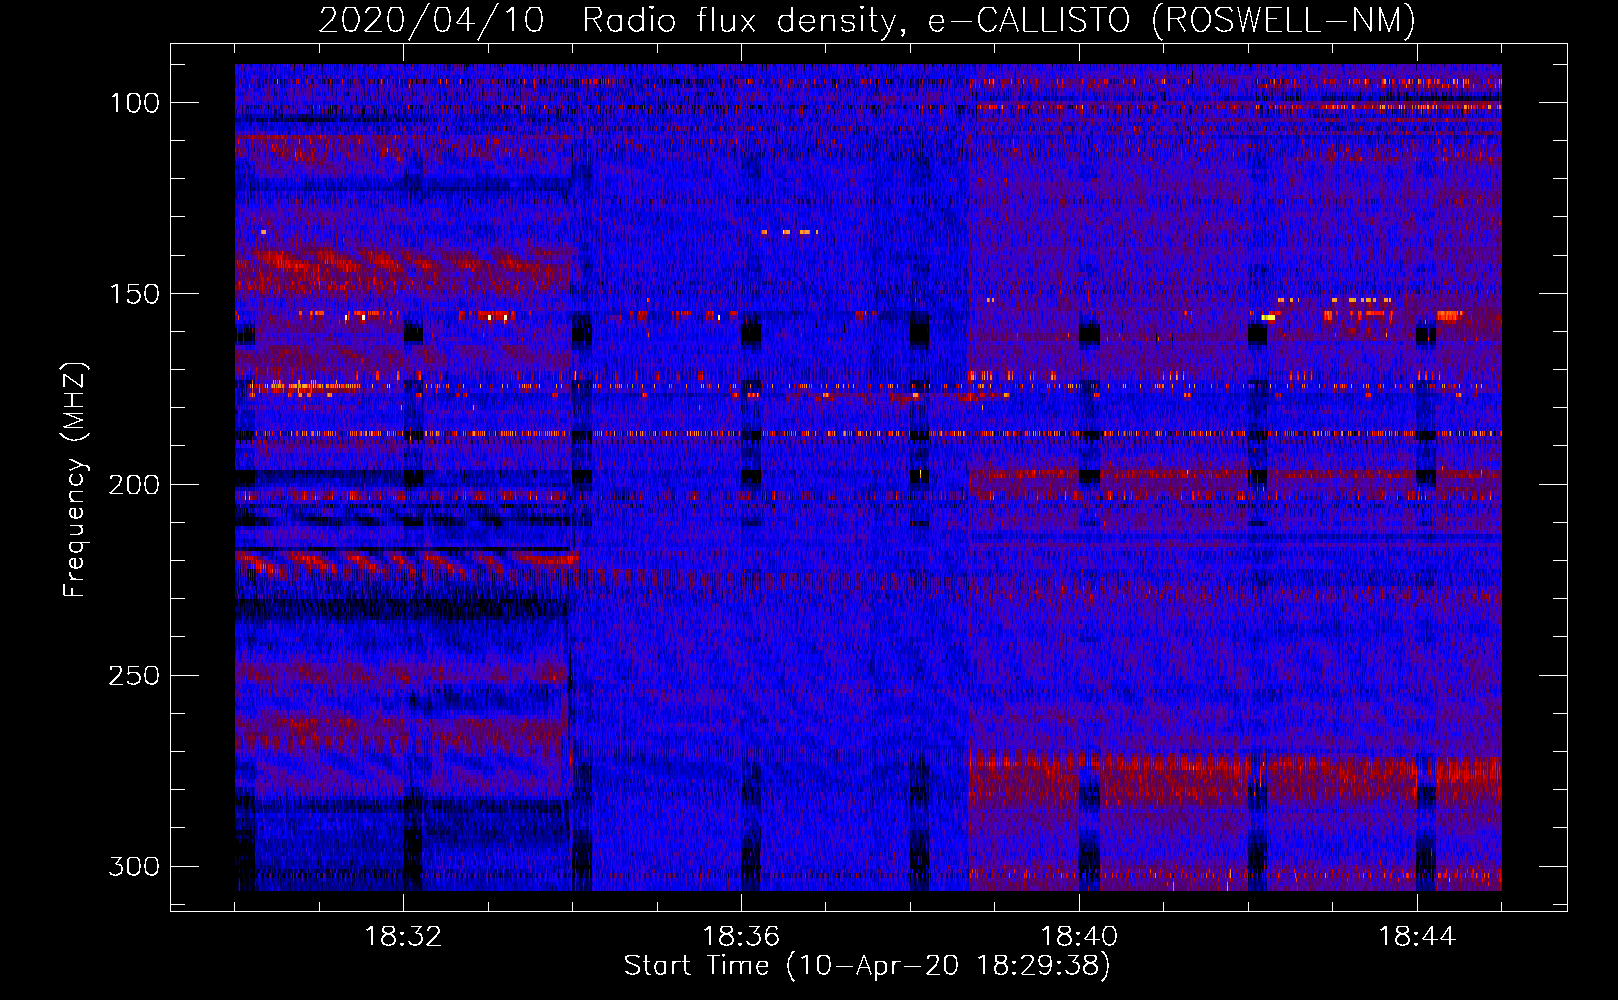
Task: Click the 200 frequency tick label
Action: [x=134, y=485]
